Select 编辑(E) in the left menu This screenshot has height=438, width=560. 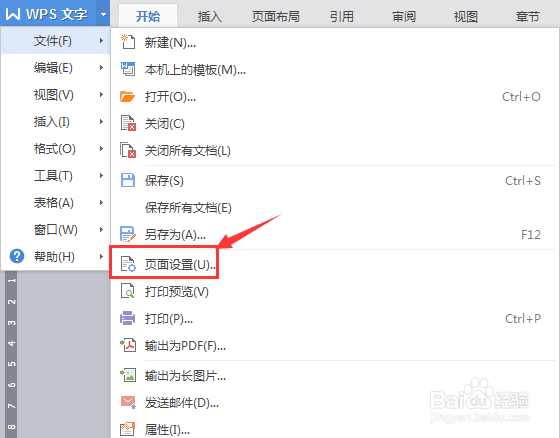point(55,68)
